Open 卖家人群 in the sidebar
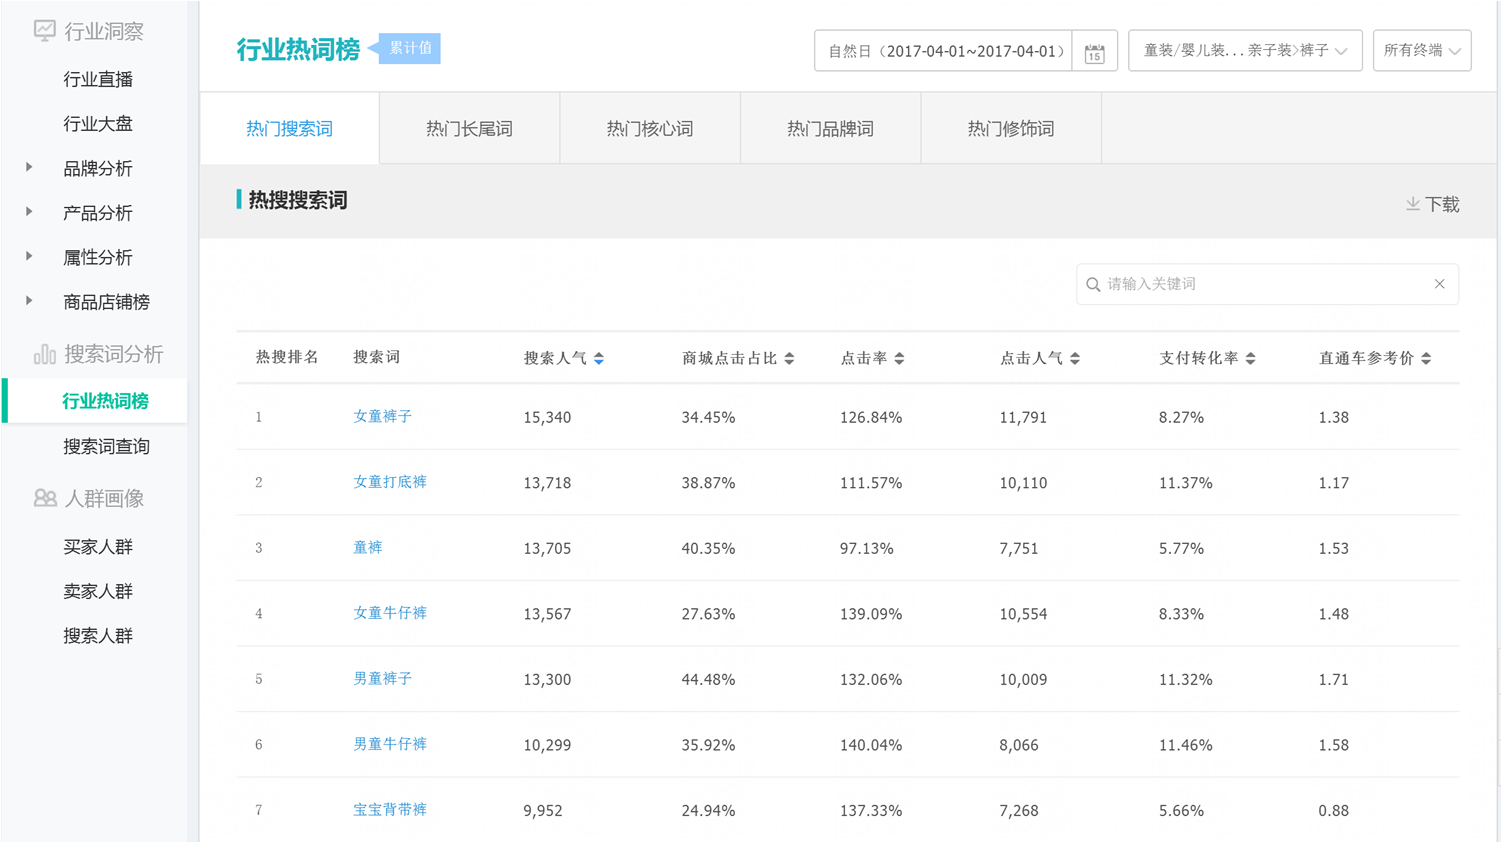This screenshot has width=1502, height=843. 98,591
